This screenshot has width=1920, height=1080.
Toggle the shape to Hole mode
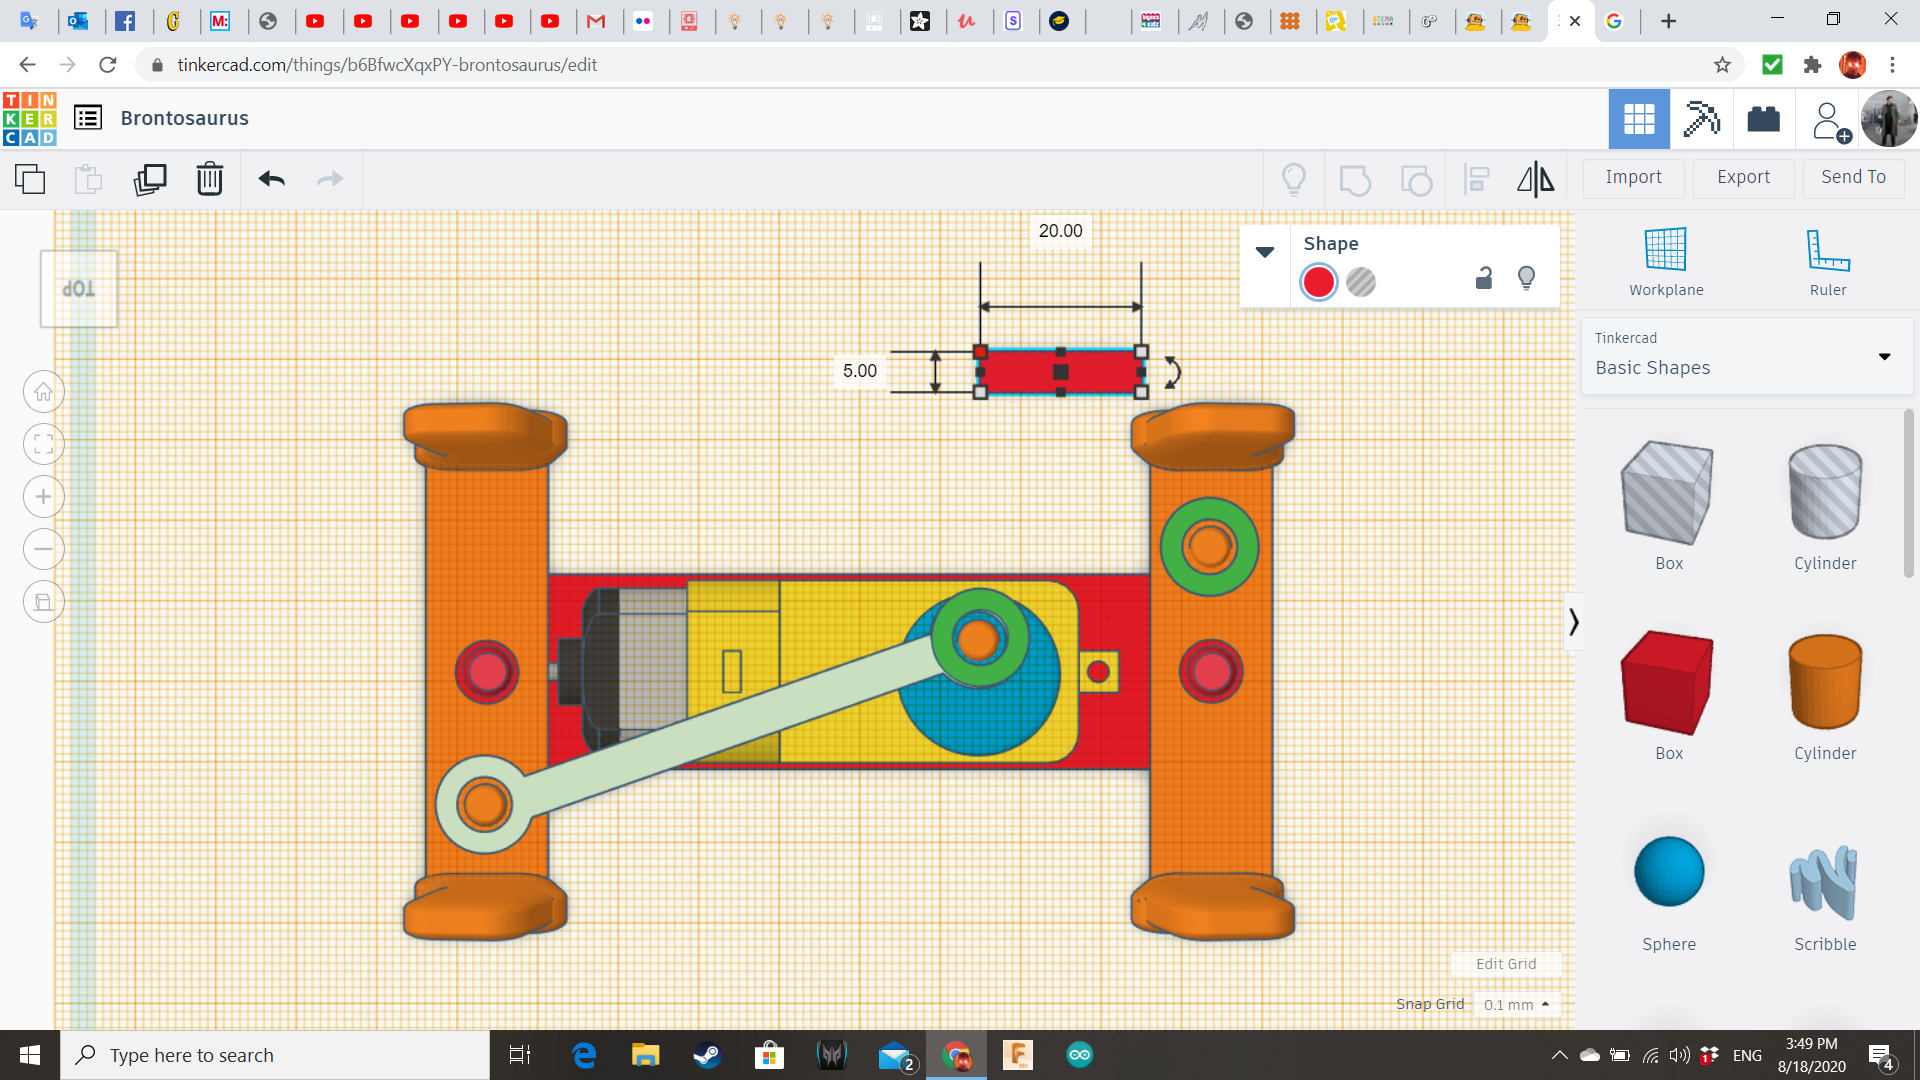point(1362,282)
